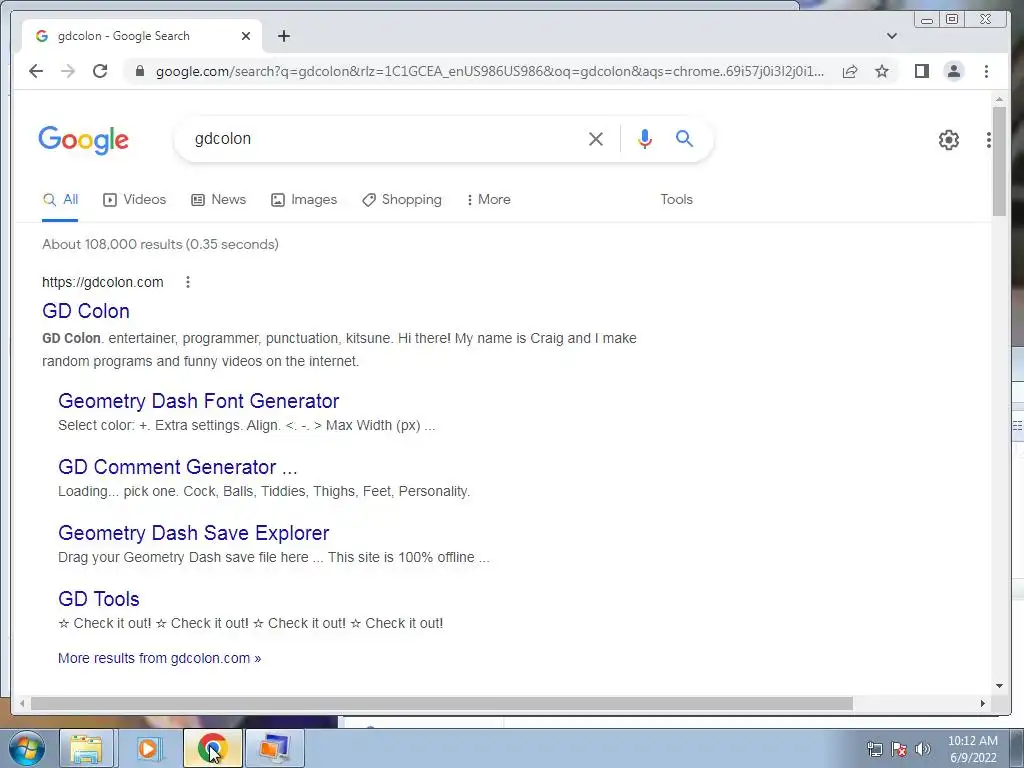Click the scrollbar up arrow

pos(999,99)
